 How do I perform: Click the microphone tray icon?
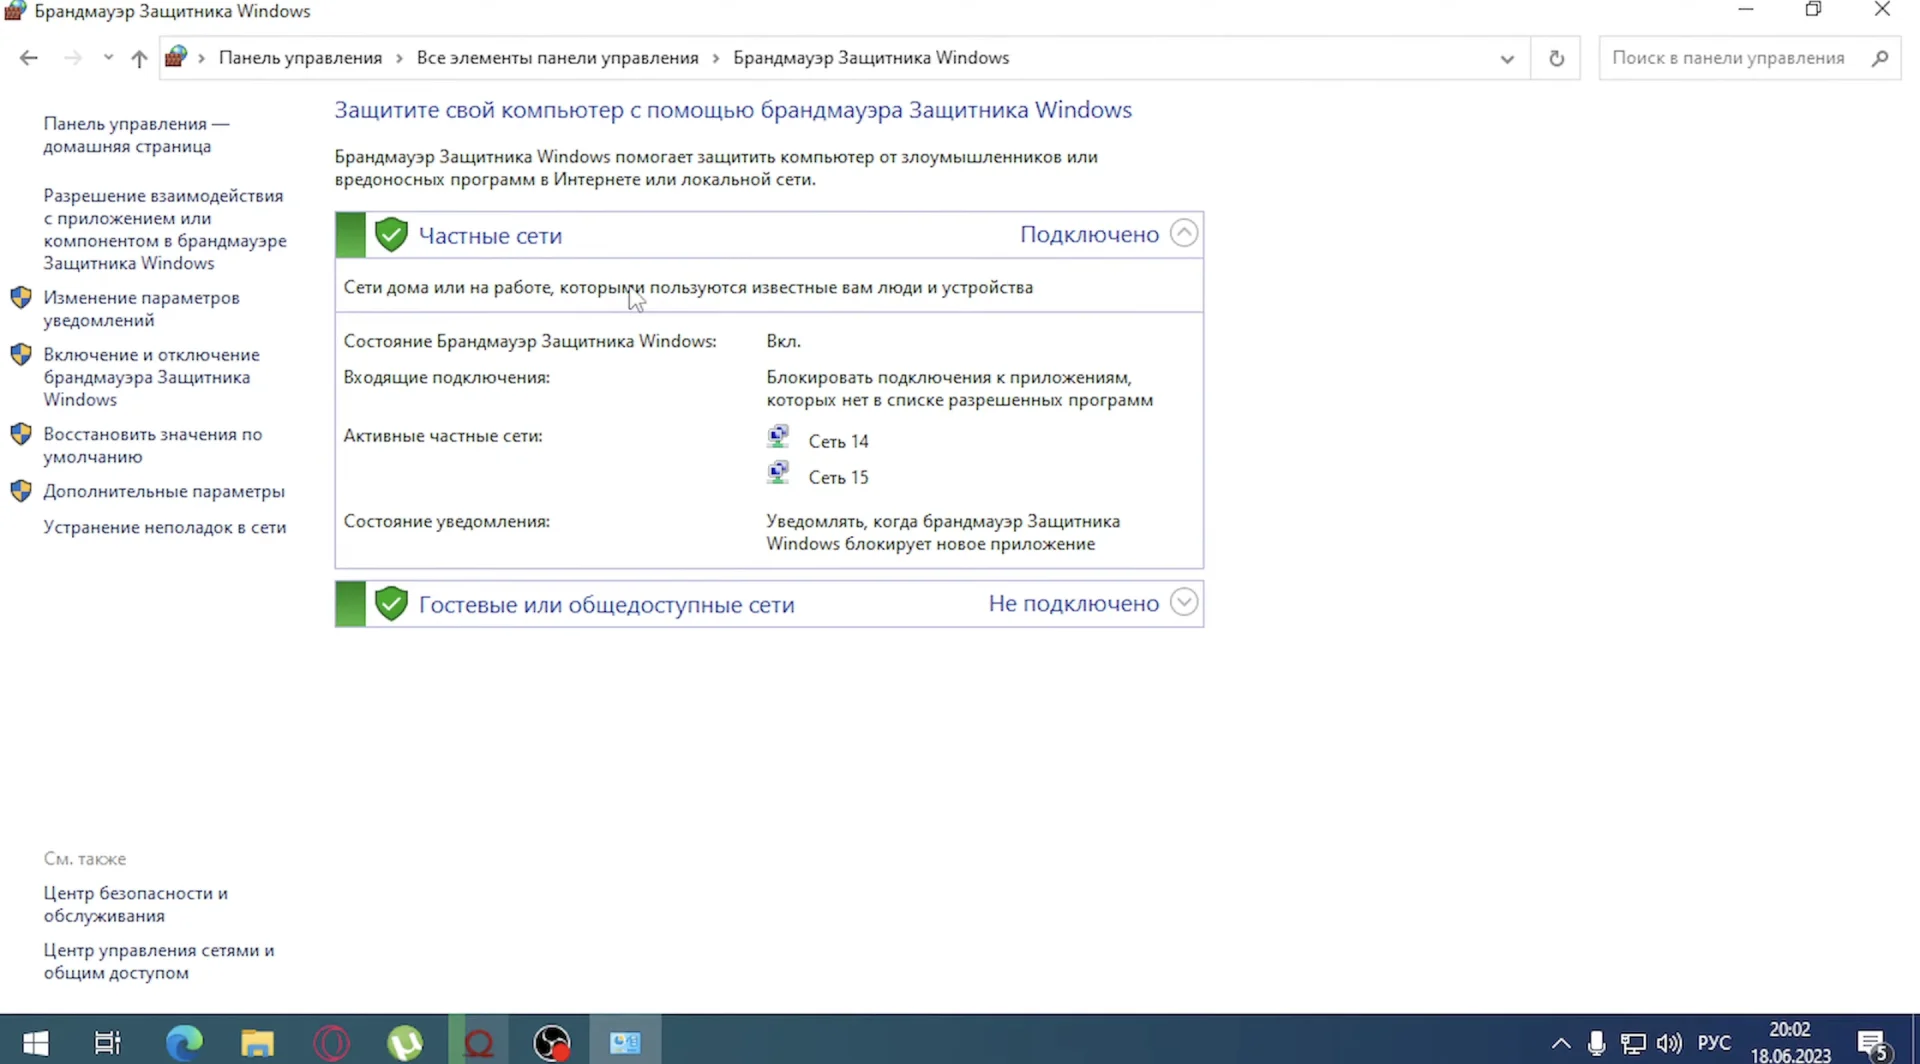[1596, 1044]
